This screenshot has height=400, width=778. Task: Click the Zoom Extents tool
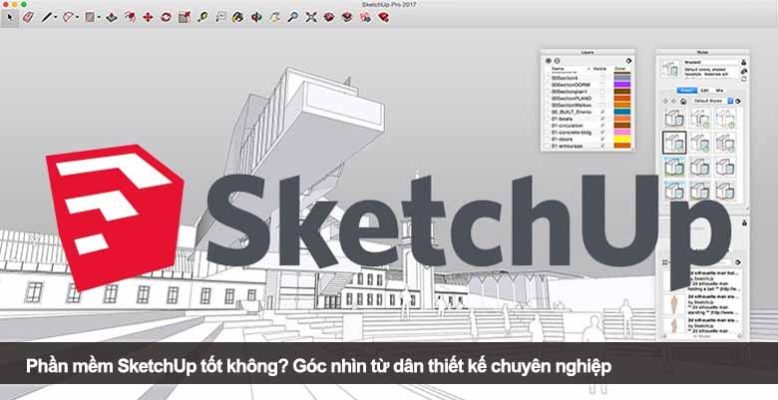coord(311,17)
